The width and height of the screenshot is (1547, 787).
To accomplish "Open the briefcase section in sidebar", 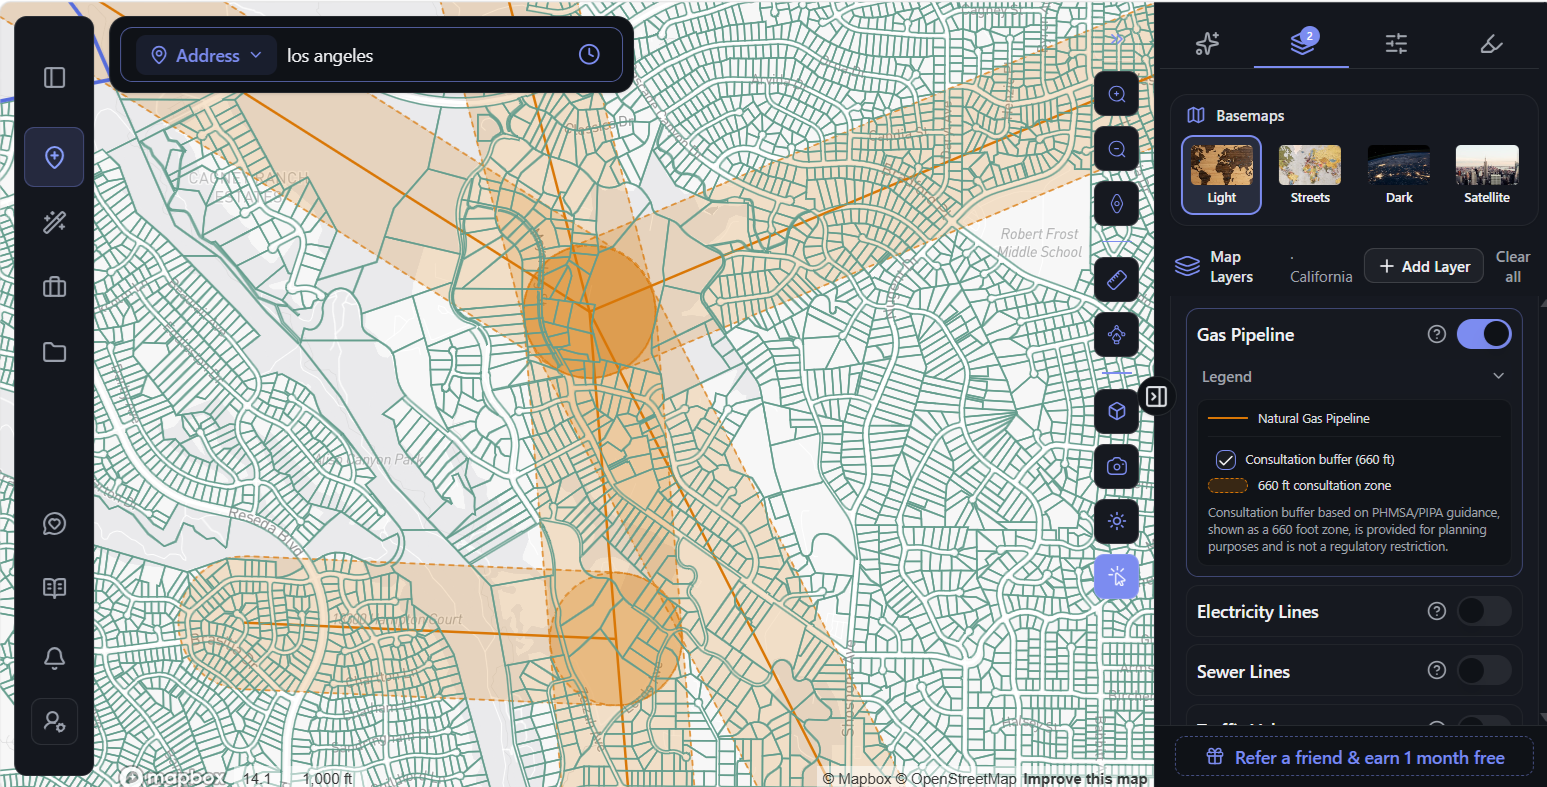I will (55, 287).
